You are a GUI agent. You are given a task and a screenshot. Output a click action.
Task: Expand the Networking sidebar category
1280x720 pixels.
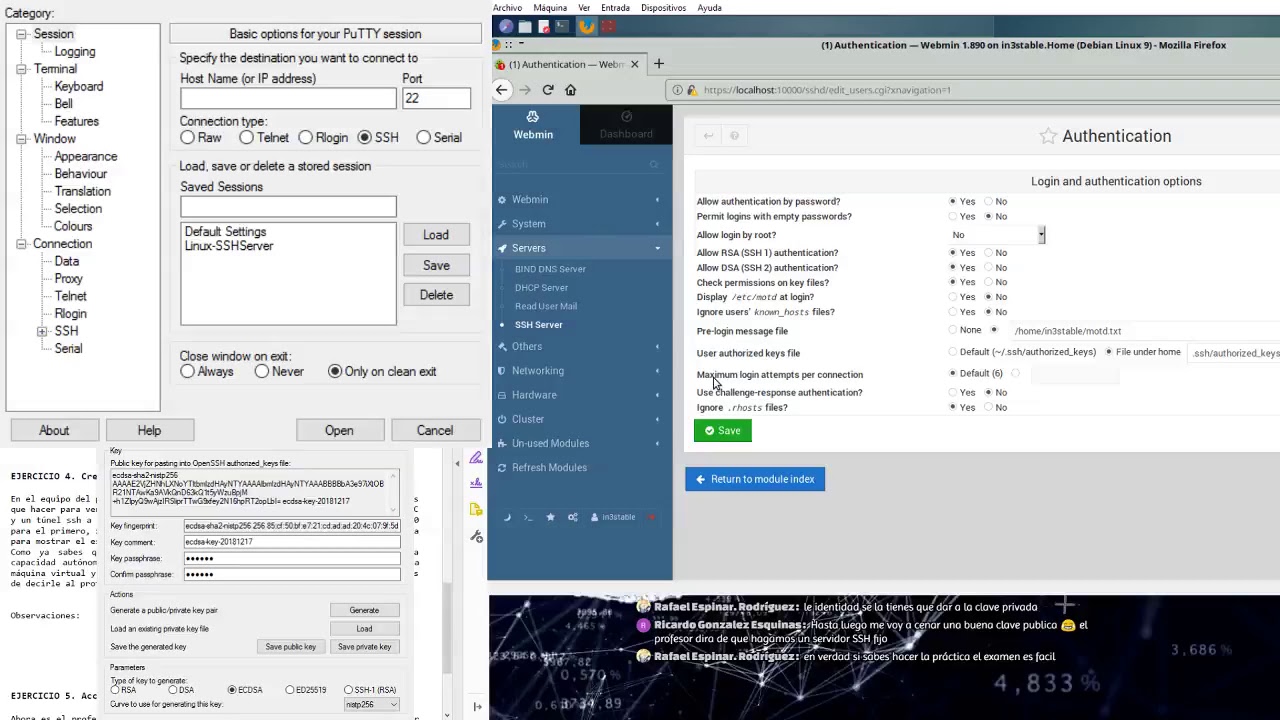pos(580,371)
